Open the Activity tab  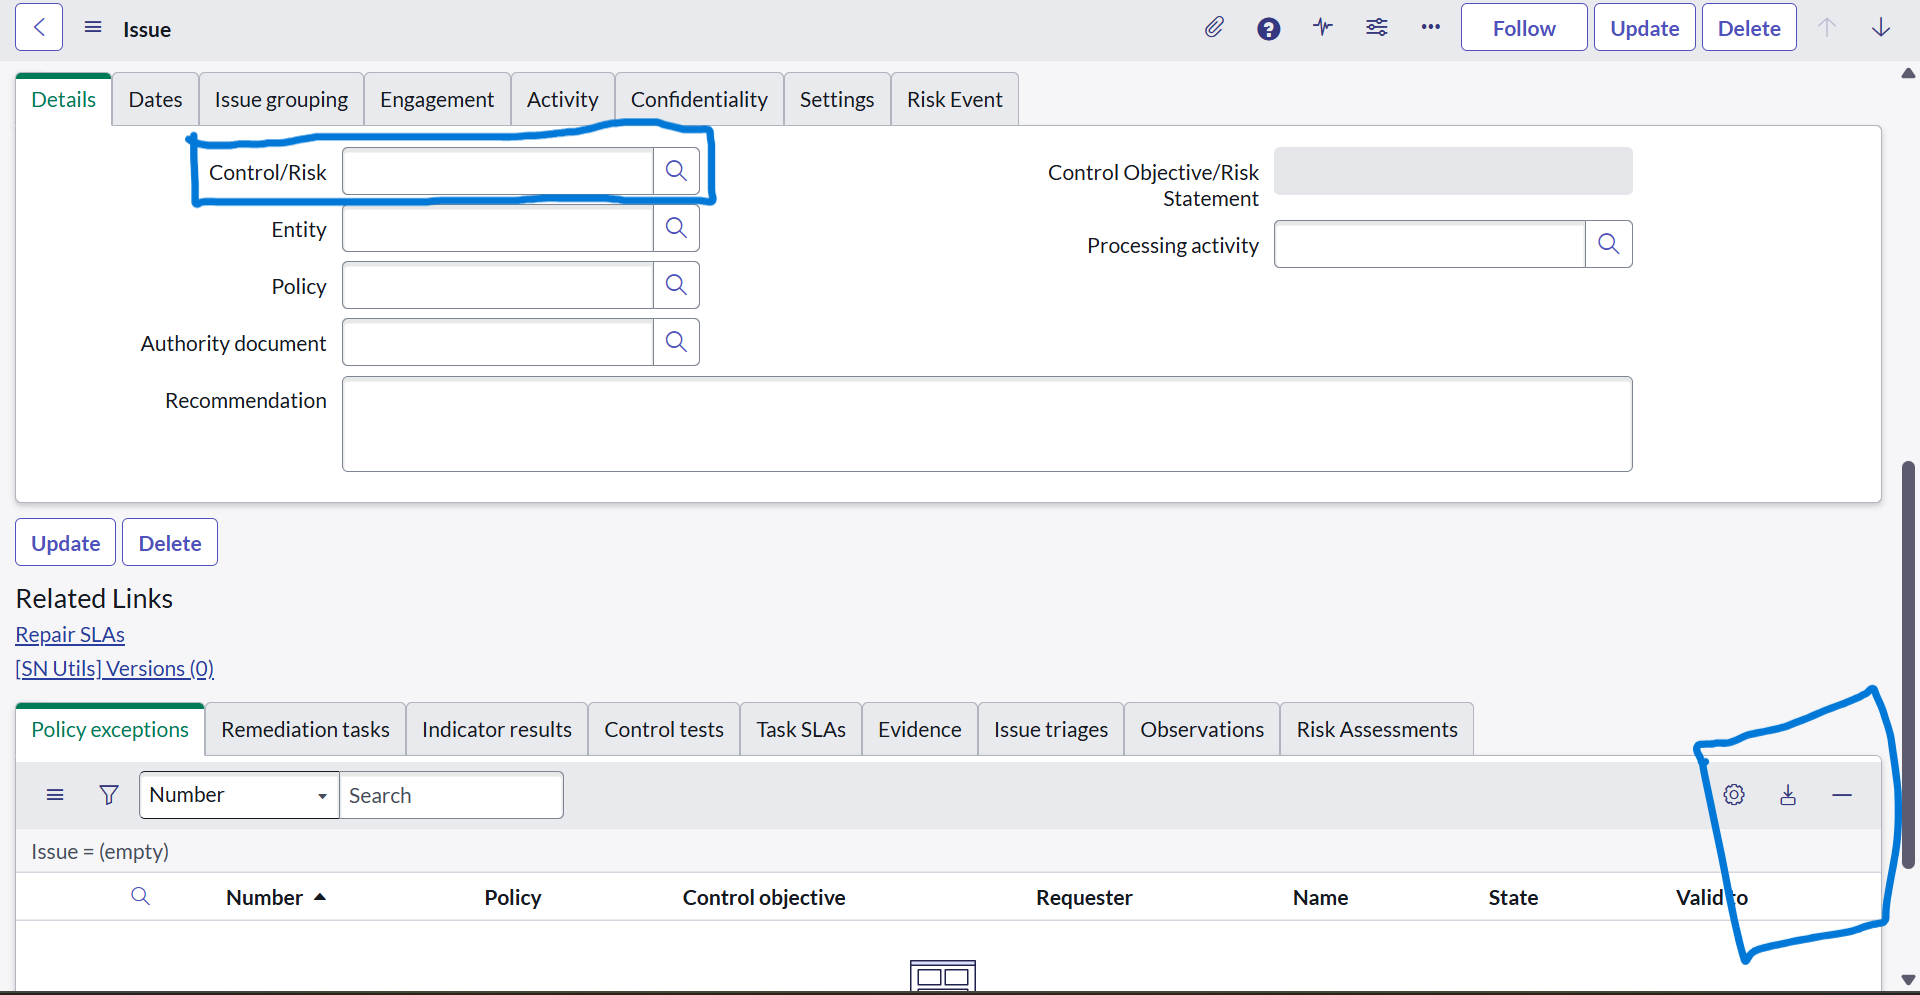click(x=563, y=99)
